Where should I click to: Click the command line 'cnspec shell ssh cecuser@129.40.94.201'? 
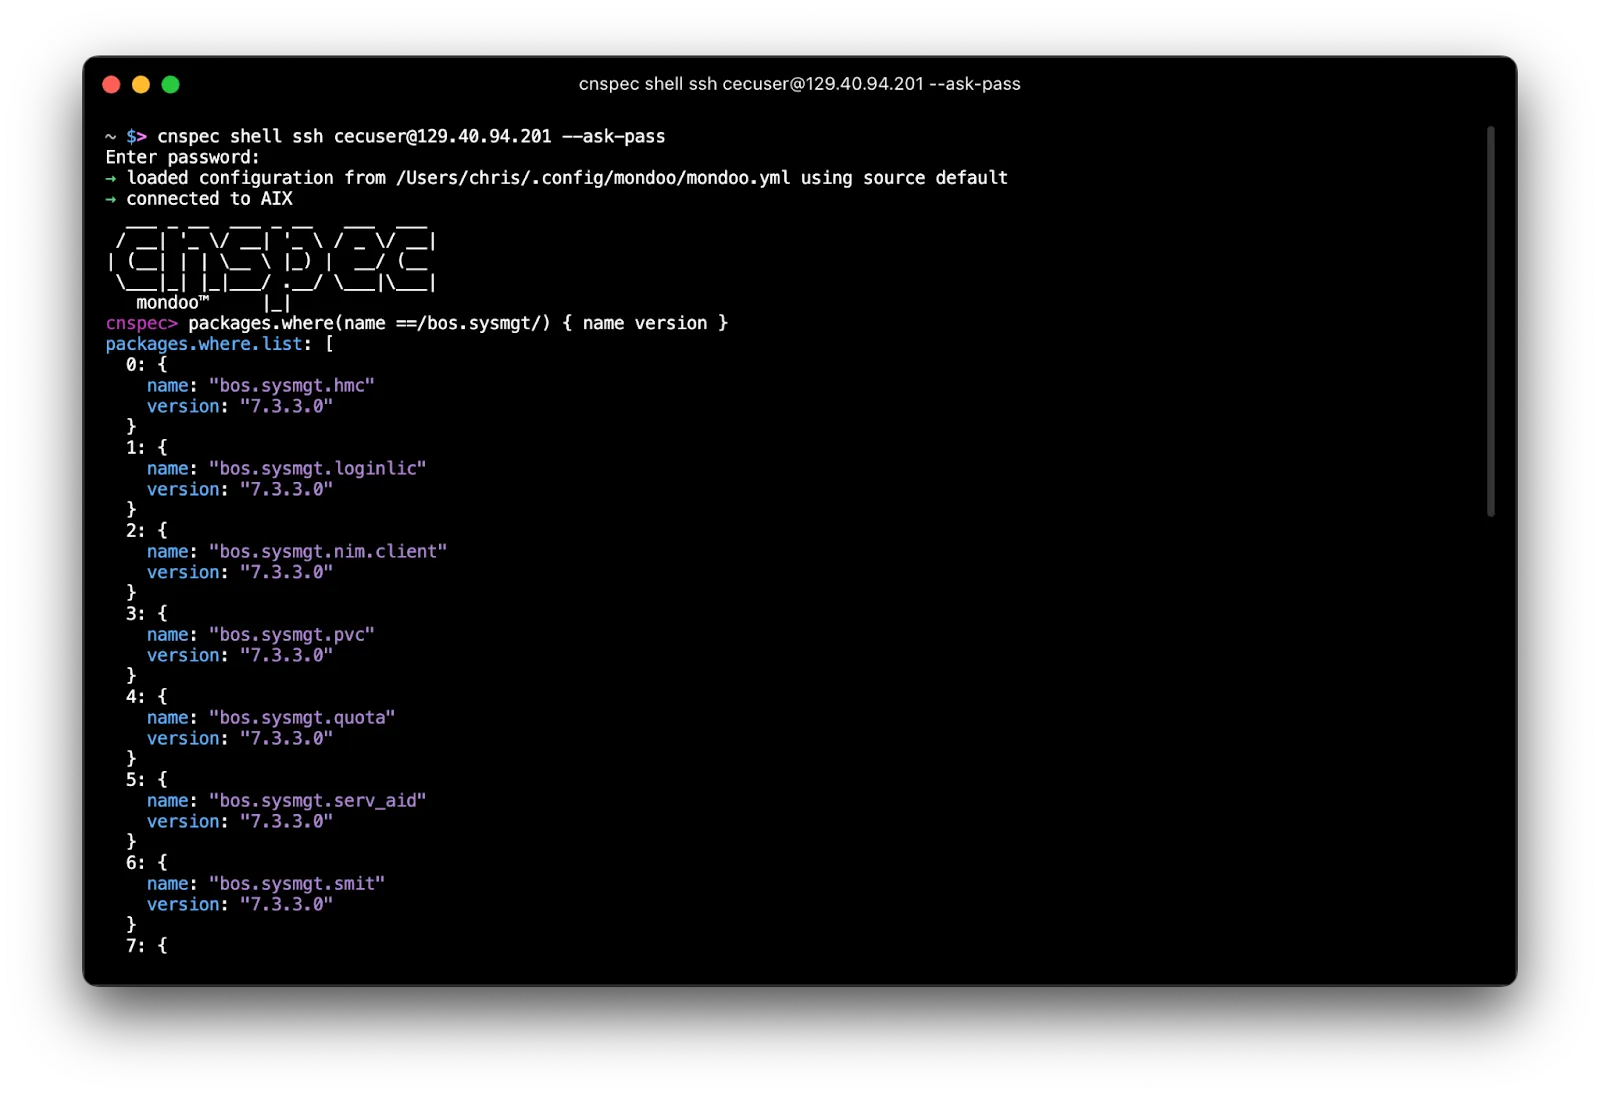click(x=354, y=136)
